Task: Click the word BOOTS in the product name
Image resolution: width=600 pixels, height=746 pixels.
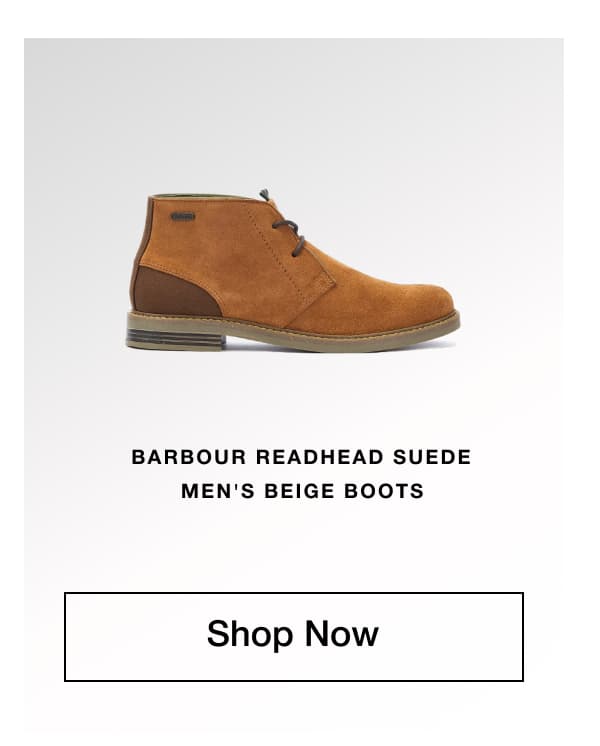Action: pos(384,491)
